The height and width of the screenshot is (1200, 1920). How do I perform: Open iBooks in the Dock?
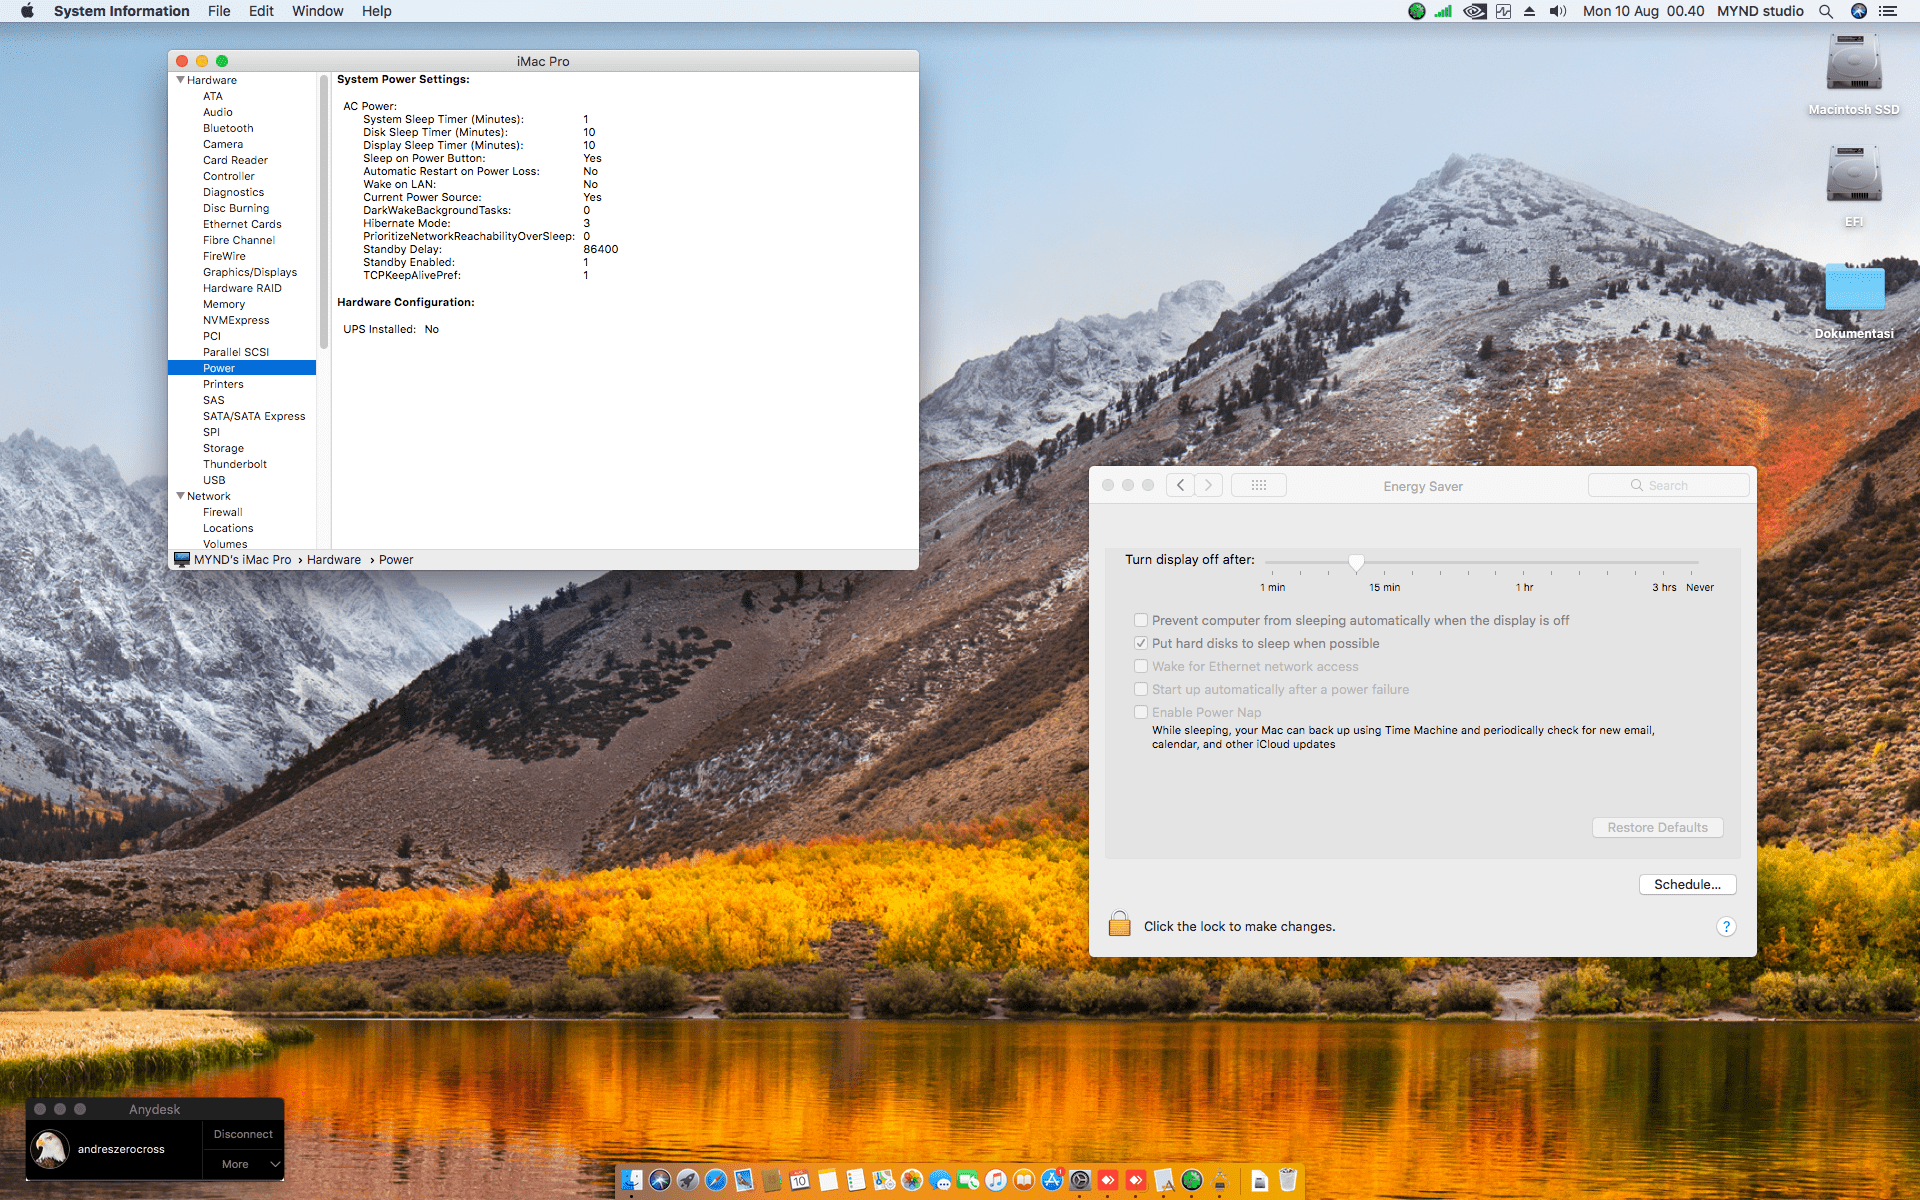click(x=1024, y=1181)
